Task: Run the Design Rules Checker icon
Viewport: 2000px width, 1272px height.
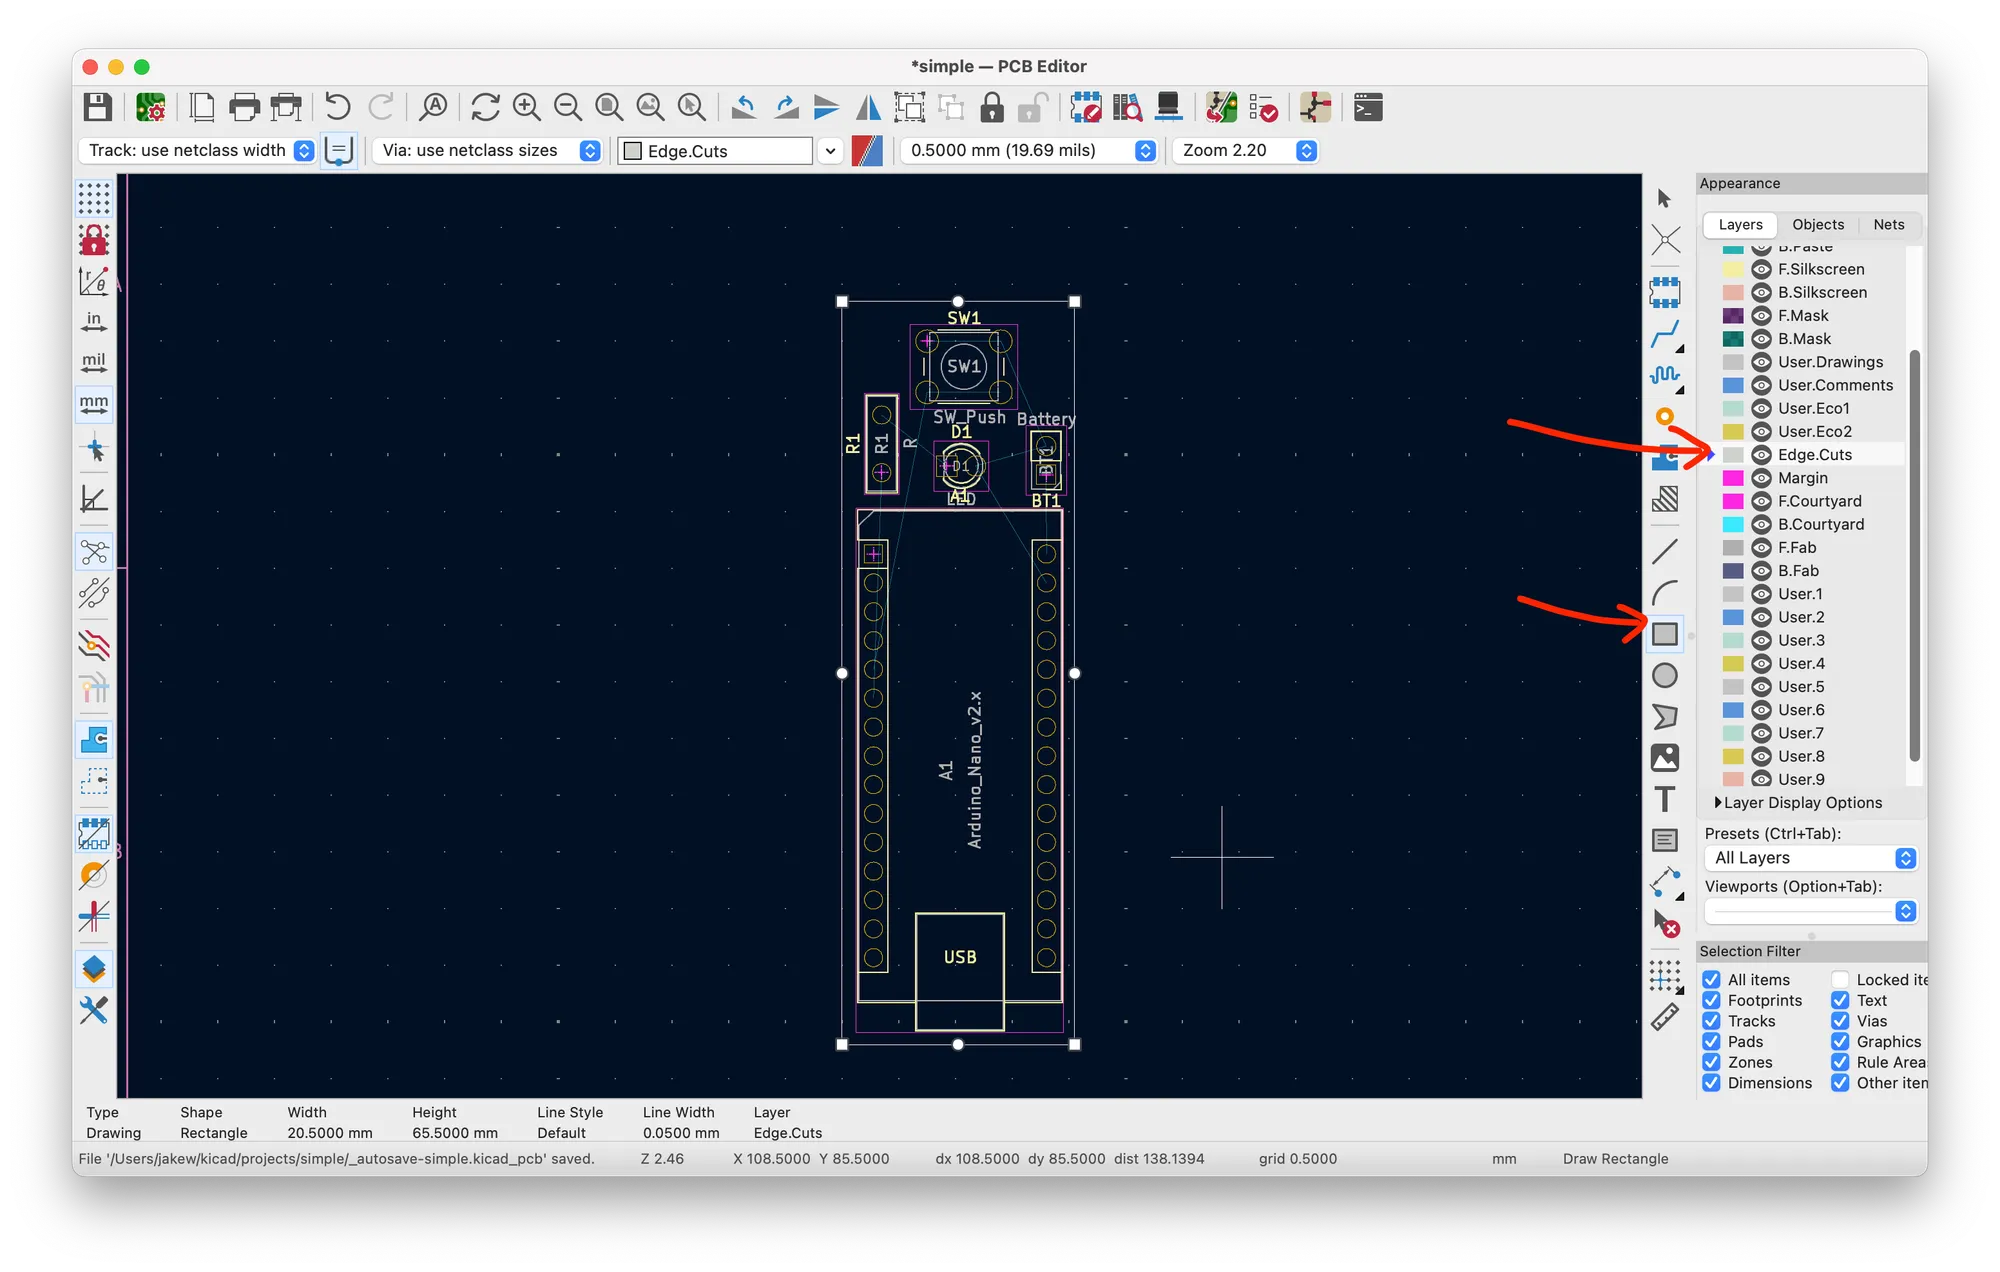Action: (1263, 107)
